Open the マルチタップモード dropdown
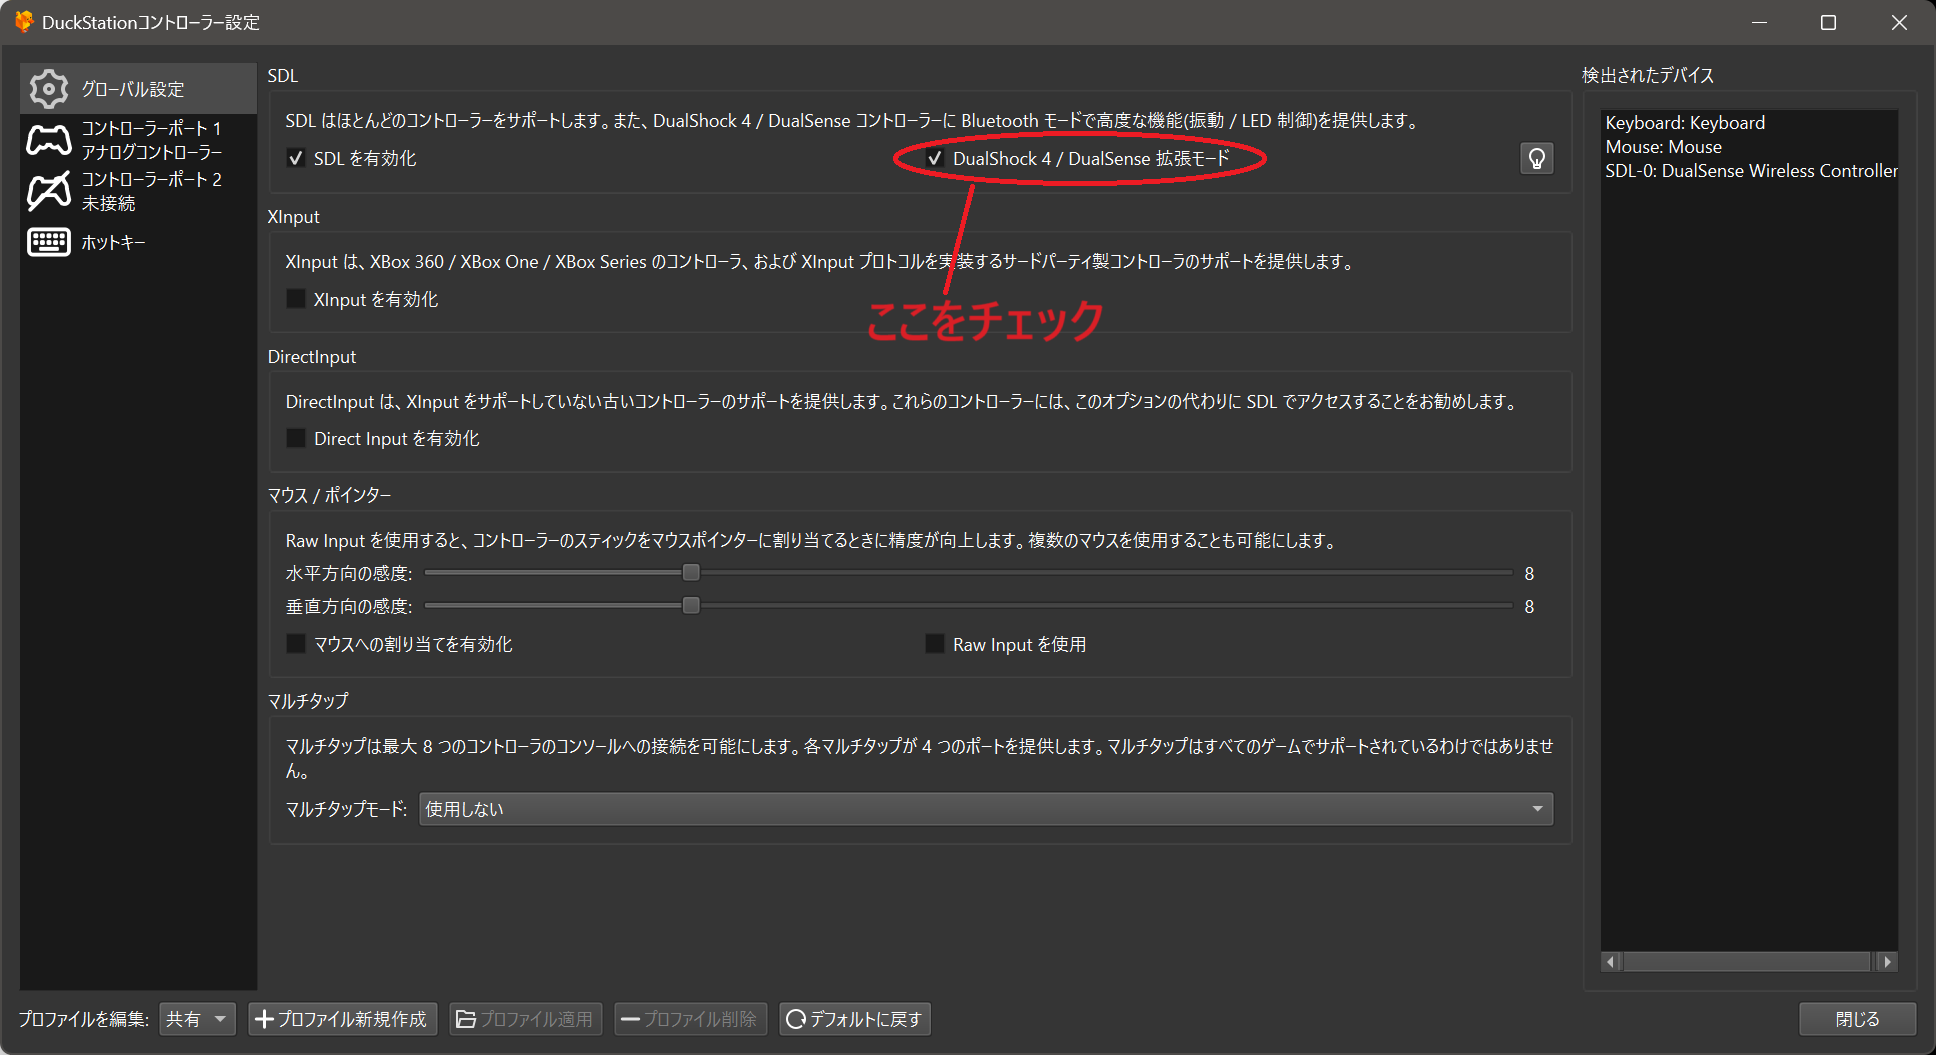This screenshot has width=1936, height=1055. click(986, 809)
